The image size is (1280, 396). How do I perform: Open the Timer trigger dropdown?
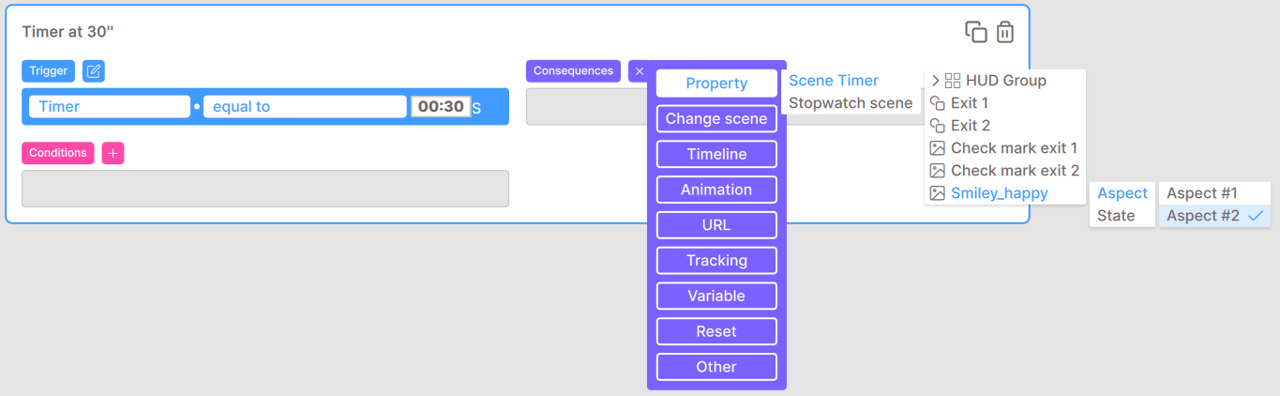point(109,106)
